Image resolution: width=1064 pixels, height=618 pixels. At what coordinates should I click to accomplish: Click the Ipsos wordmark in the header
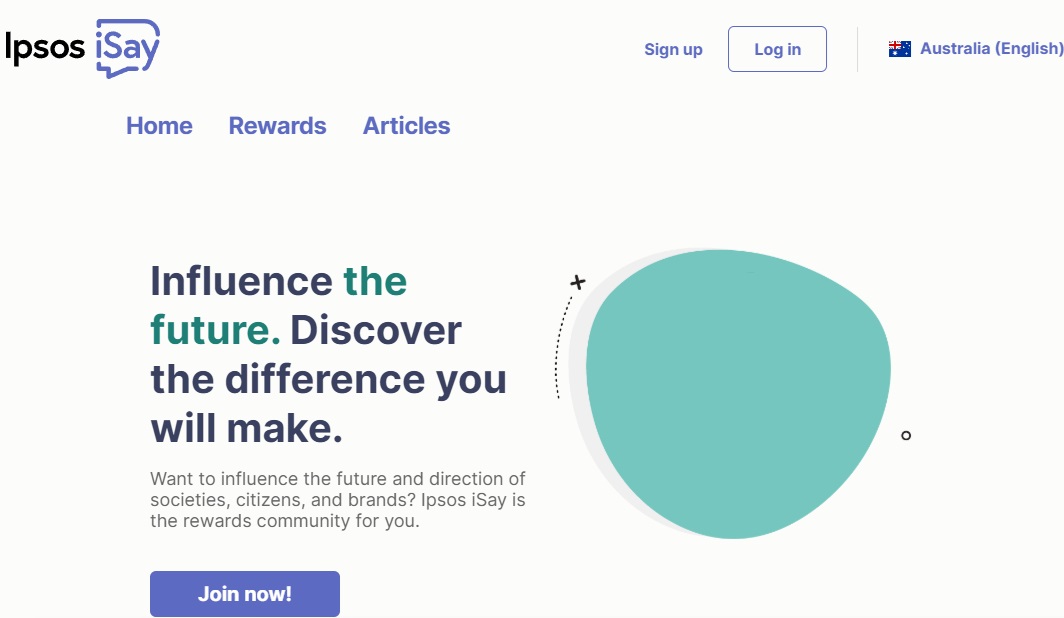pos(45,48)
